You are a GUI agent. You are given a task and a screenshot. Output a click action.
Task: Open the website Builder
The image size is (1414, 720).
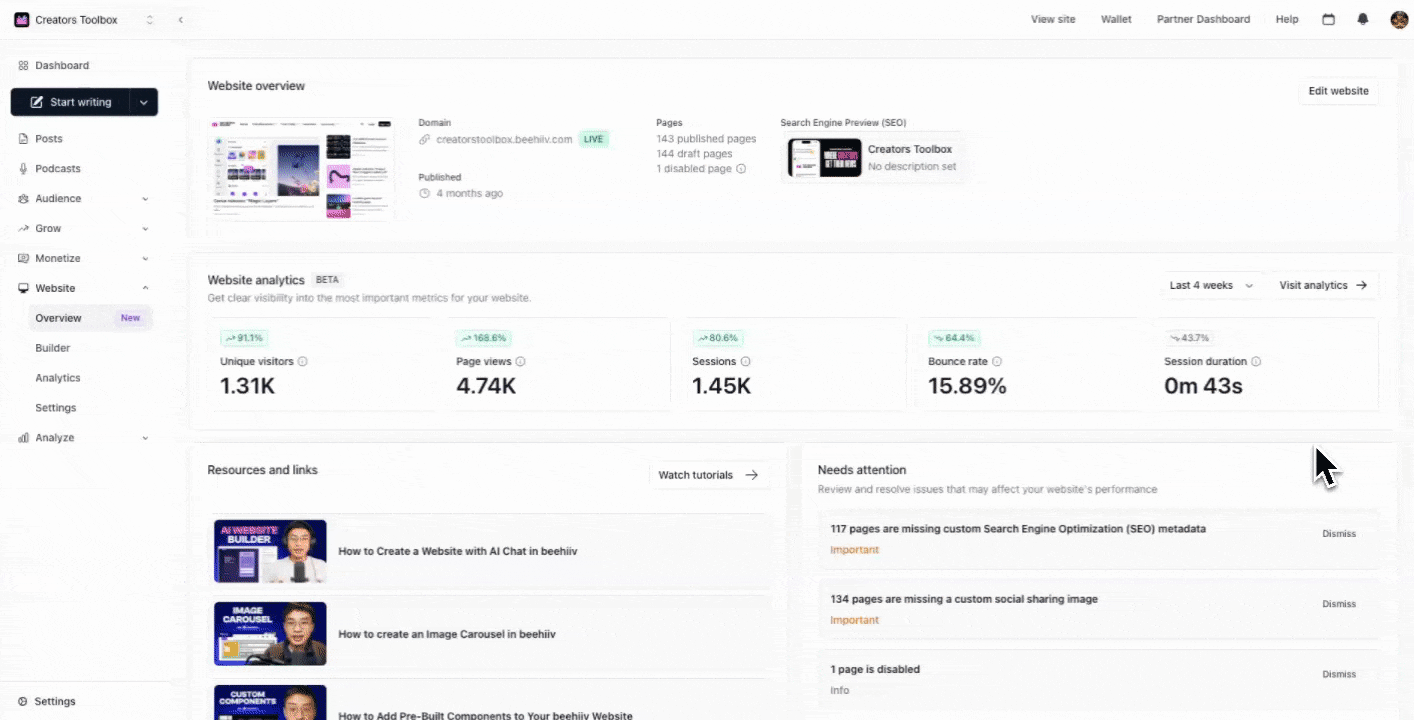click(x=53, y=348)
